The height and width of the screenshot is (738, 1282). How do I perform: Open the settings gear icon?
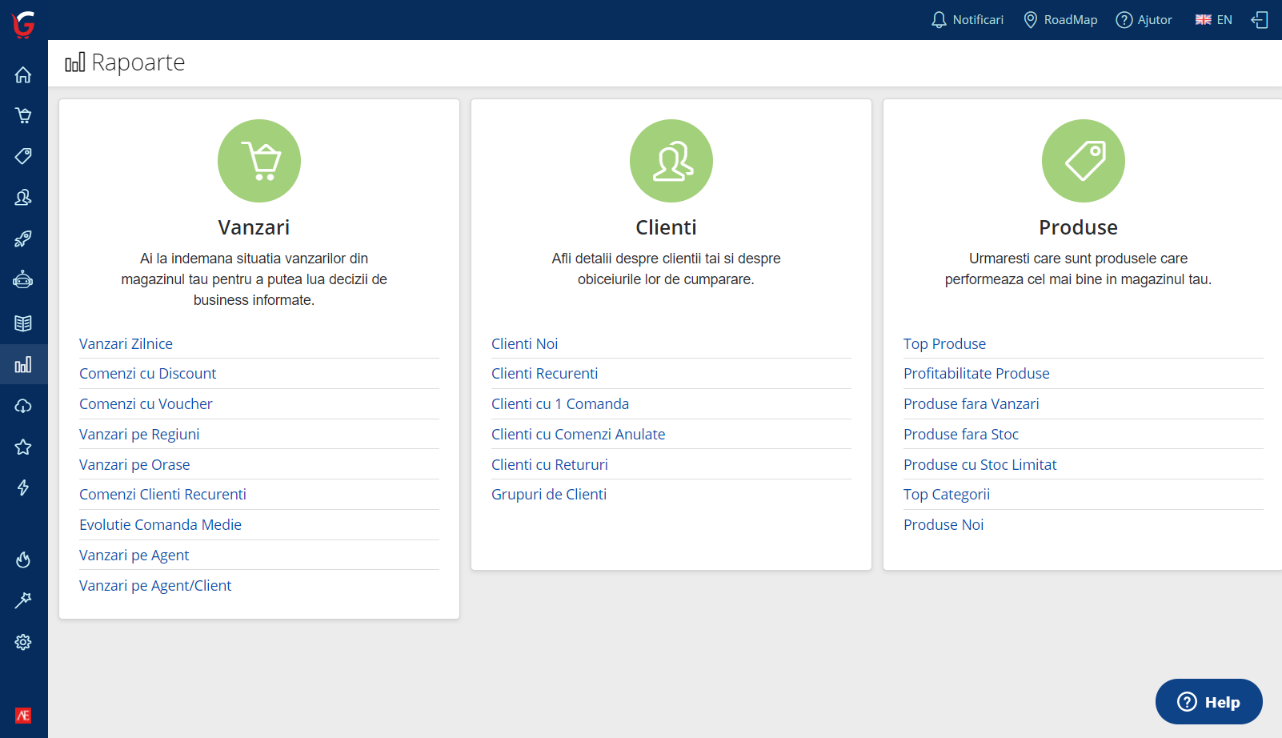23,642
